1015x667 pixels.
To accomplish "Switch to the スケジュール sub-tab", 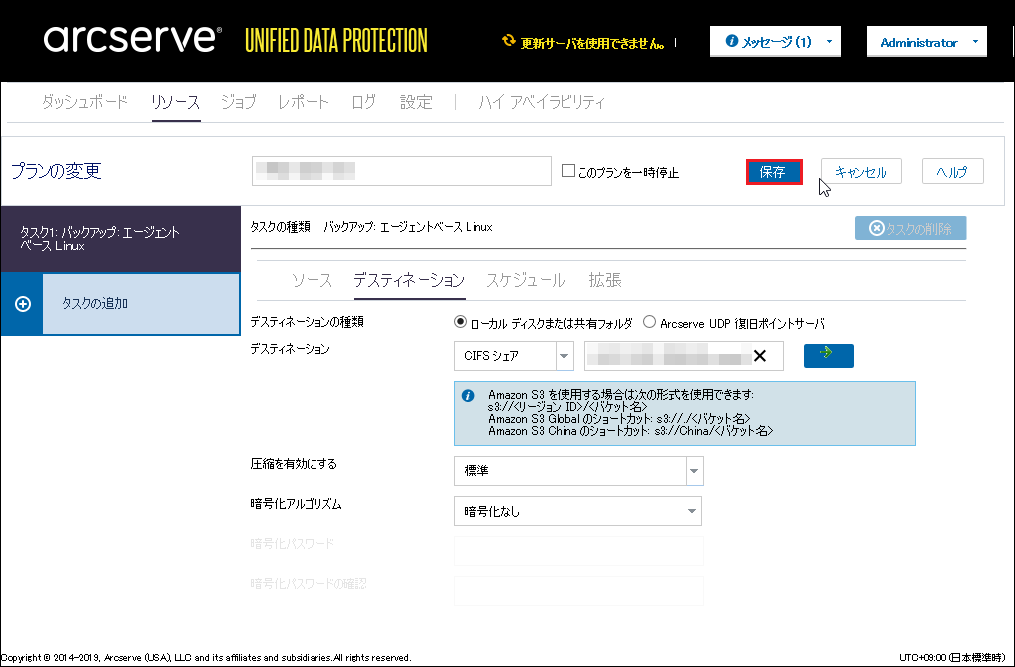I will click(526, 280).
